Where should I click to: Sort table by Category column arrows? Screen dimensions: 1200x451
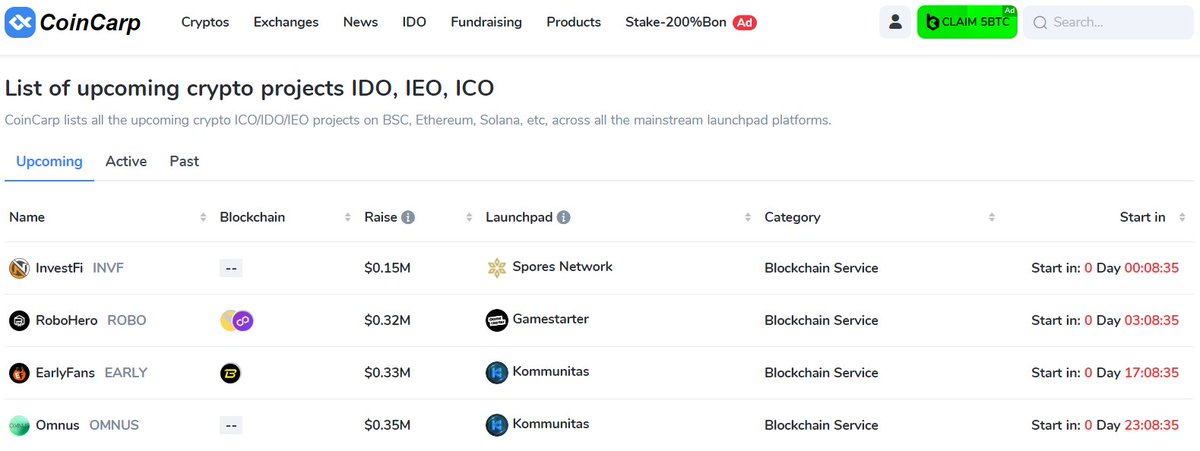992,217
